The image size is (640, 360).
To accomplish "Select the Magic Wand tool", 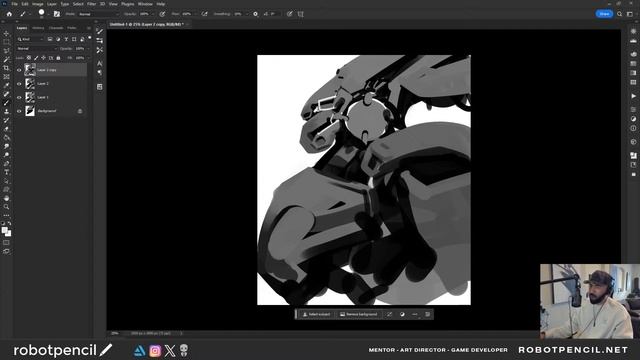I will 6,60.
